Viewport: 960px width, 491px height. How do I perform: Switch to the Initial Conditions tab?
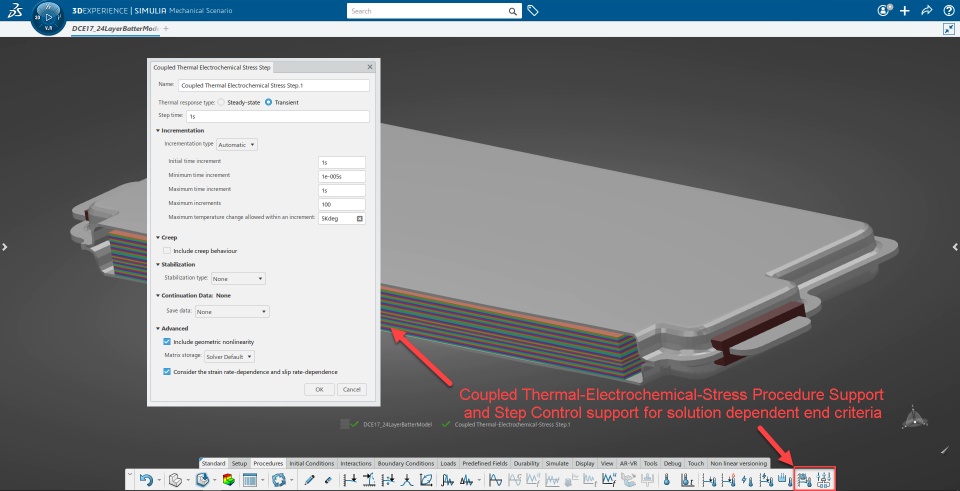[x=312, y=463]
